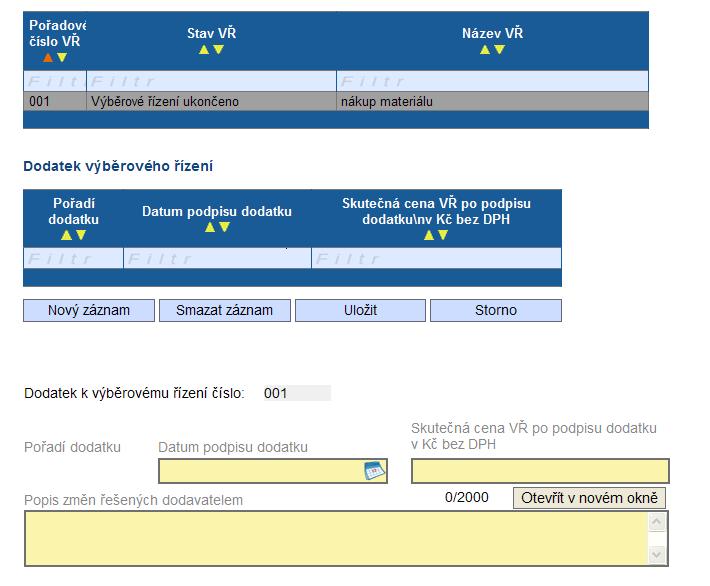The image size is (710, 586).
Task: Click the read-only field showing 001
Action: point(297,393)
